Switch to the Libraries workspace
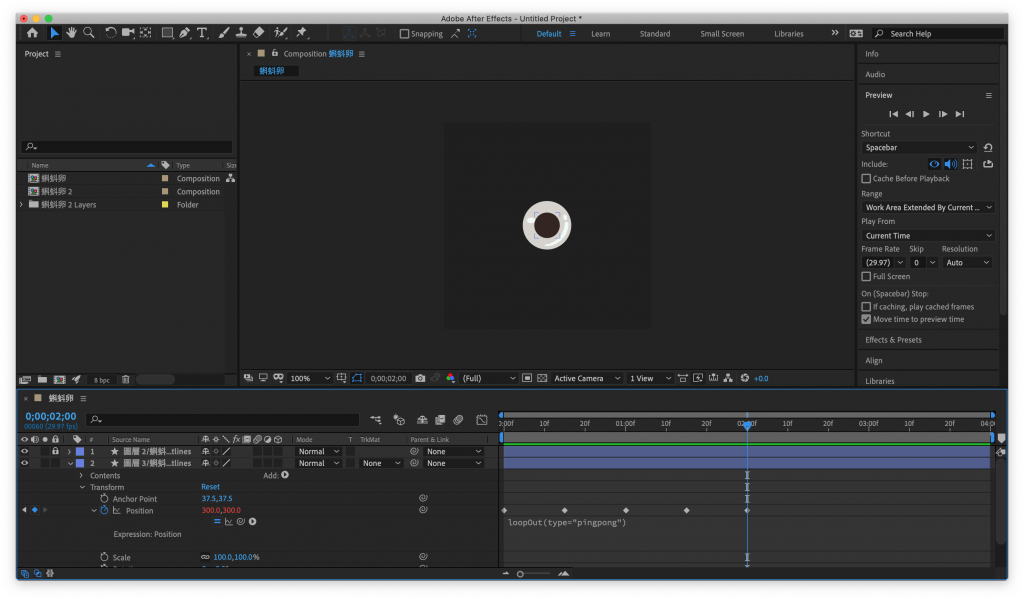Viewport: 1024px width, 599px height. coord(788,34)
